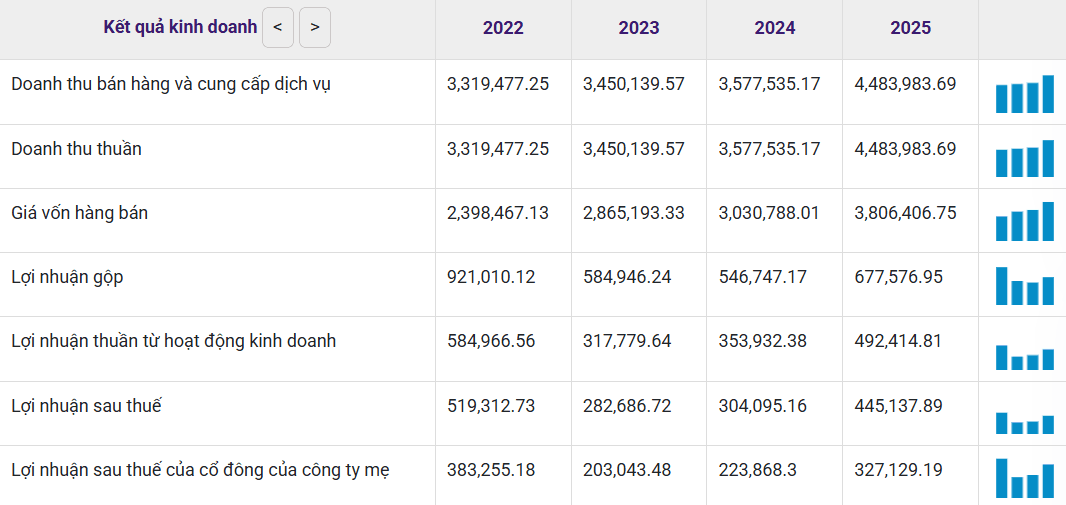The image size is (1066, 505).
Task: Click the next period arrow button
Action: pyautogui.click(x=315, y=28)
